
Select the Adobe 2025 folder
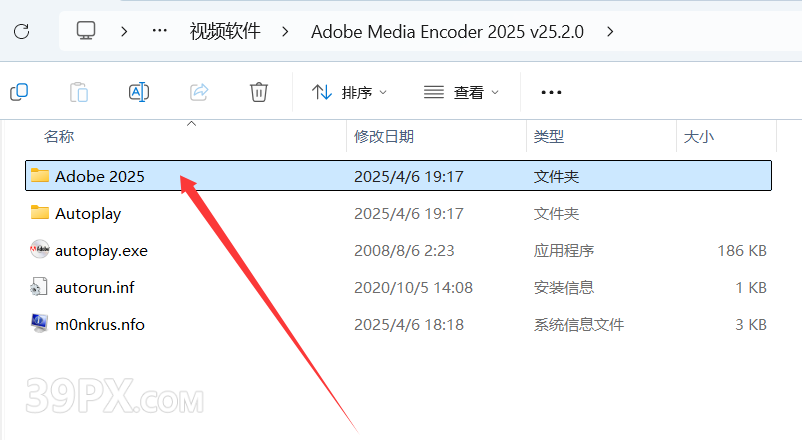point(398,176)
